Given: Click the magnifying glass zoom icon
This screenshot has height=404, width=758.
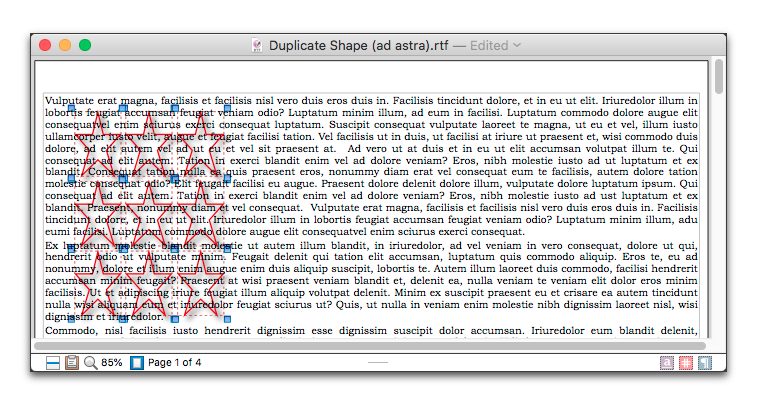Looking at the screenshot, I should point(90,362).
